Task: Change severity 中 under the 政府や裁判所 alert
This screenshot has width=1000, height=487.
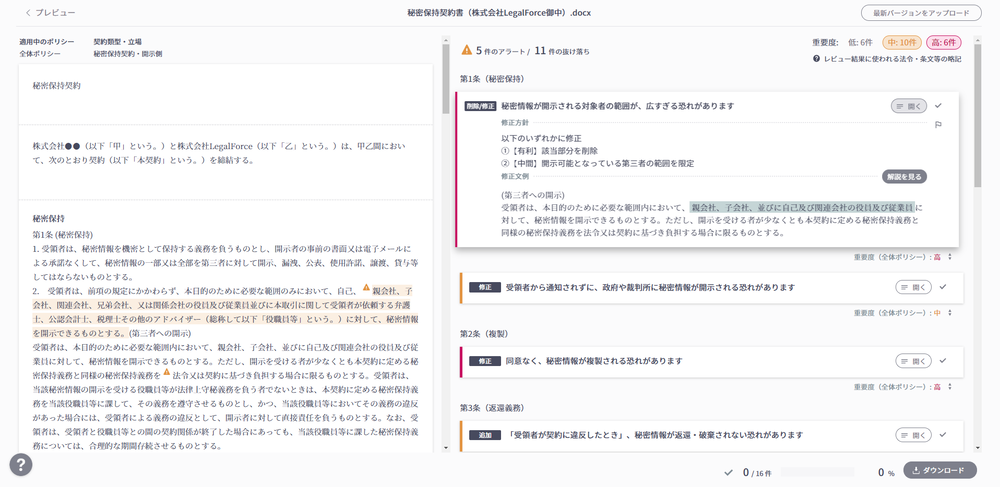Action: click(x=949, y=313)
